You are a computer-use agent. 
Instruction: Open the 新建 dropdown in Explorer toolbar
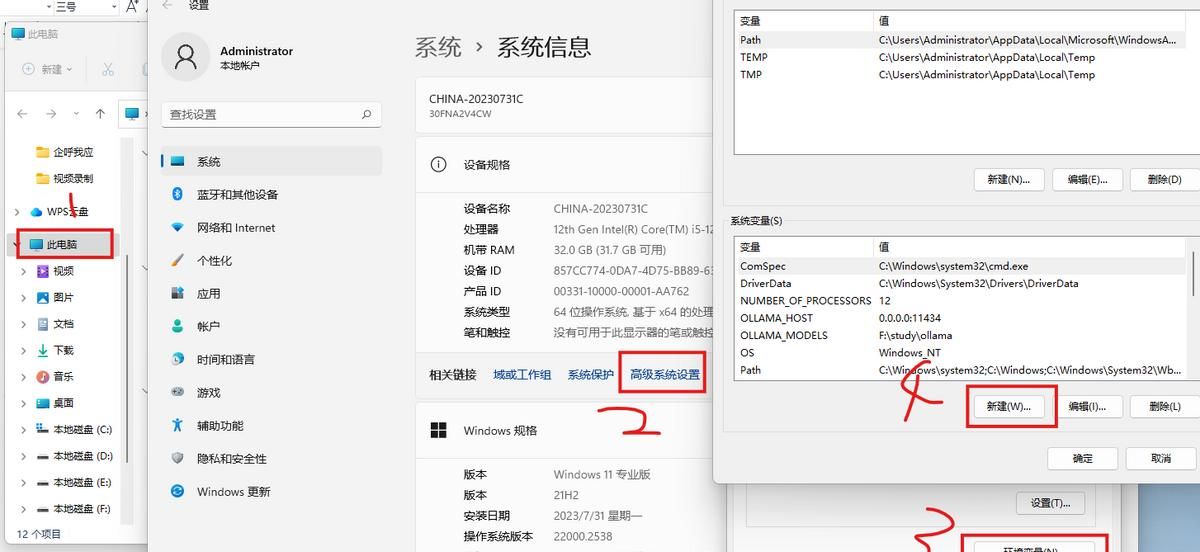(x=47, y=69)
